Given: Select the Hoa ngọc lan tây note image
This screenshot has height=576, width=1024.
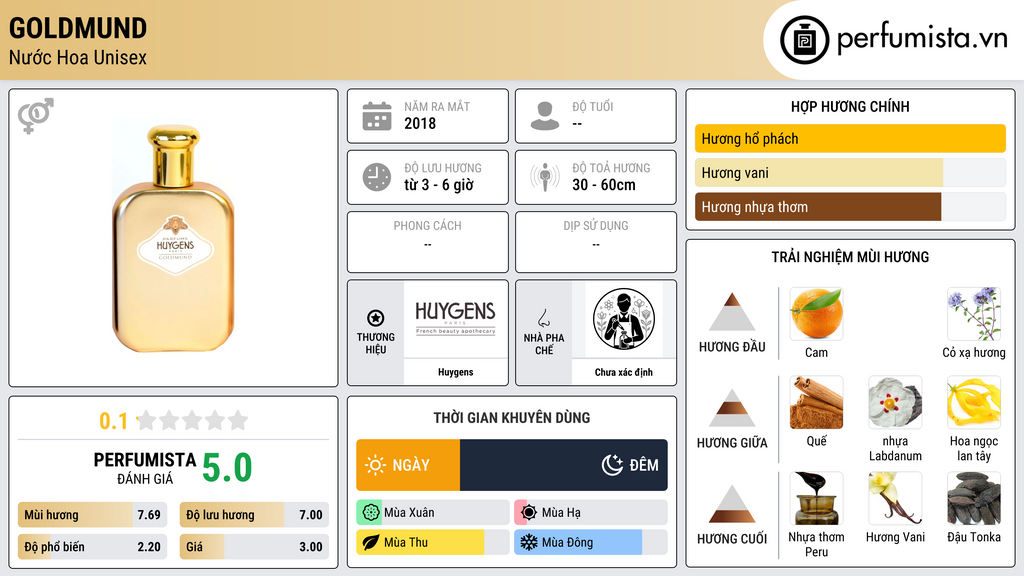Looking at the screenshot, I should [x=974, y=402].
